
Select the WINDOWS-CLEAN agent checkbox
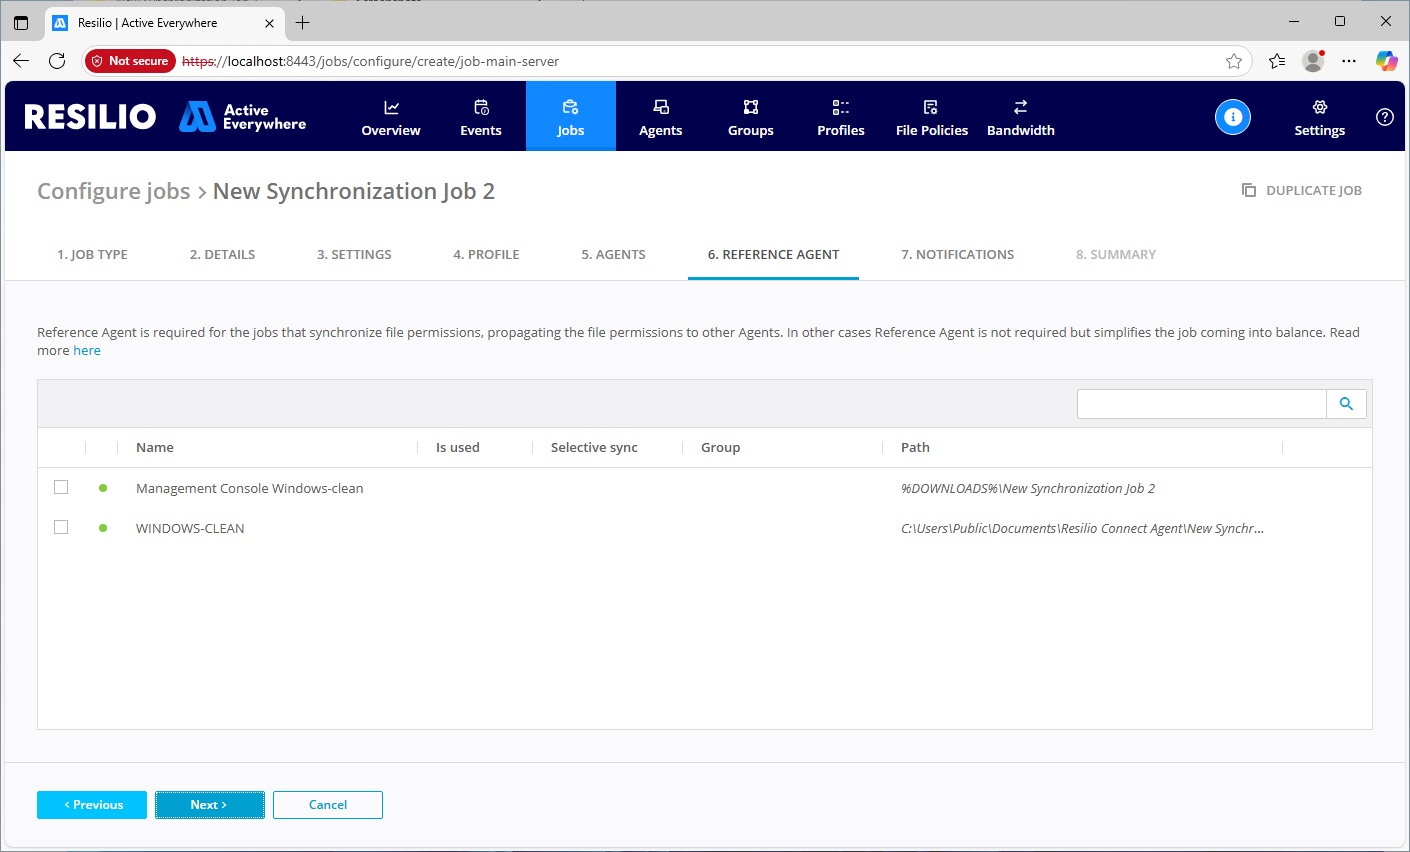[x=61, y=527]
